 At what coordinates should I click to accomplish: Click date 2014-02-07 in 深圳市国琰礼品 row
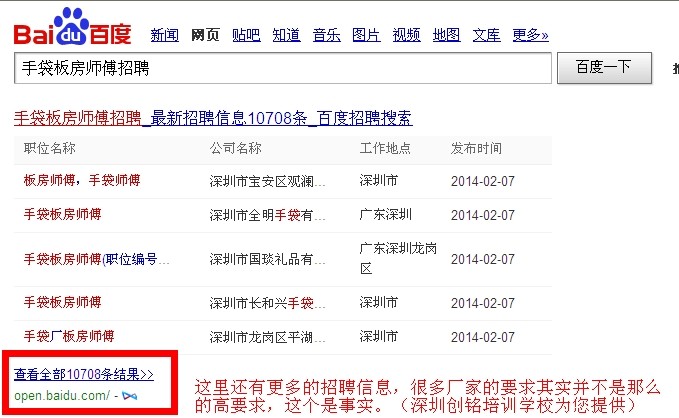tap(483, 259)
